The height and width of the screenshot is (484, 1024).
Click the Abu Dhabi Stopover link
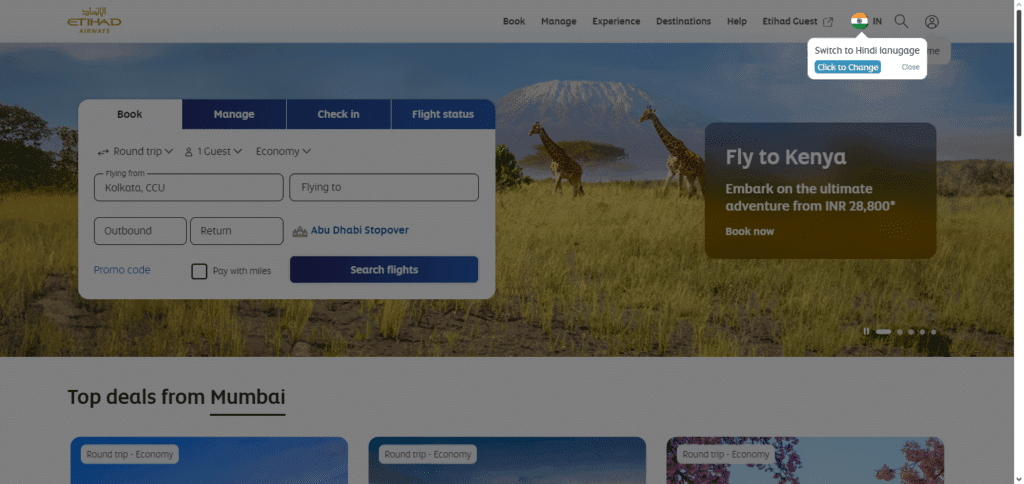tap(360, 231)
